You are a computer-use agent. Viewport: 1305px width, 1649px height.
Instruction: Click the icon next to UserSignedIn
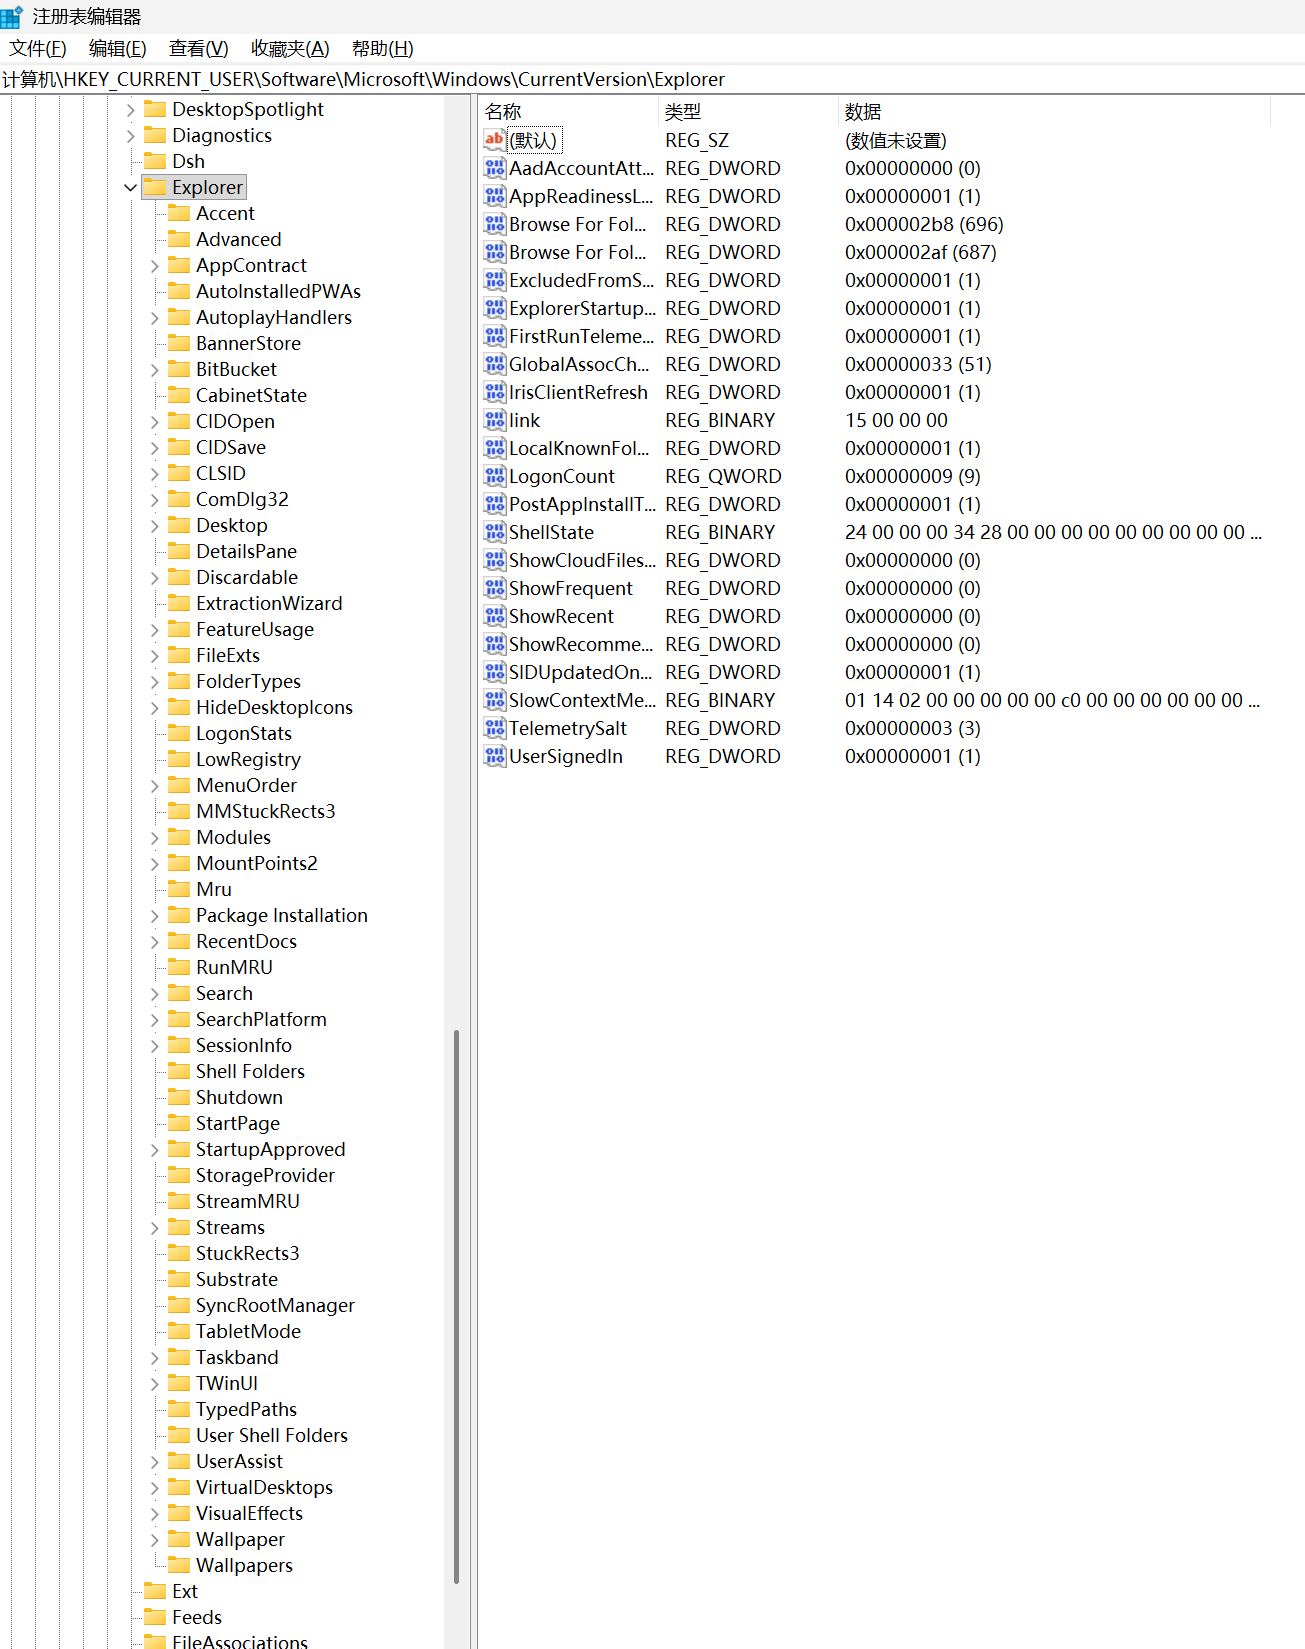[495, 756]
